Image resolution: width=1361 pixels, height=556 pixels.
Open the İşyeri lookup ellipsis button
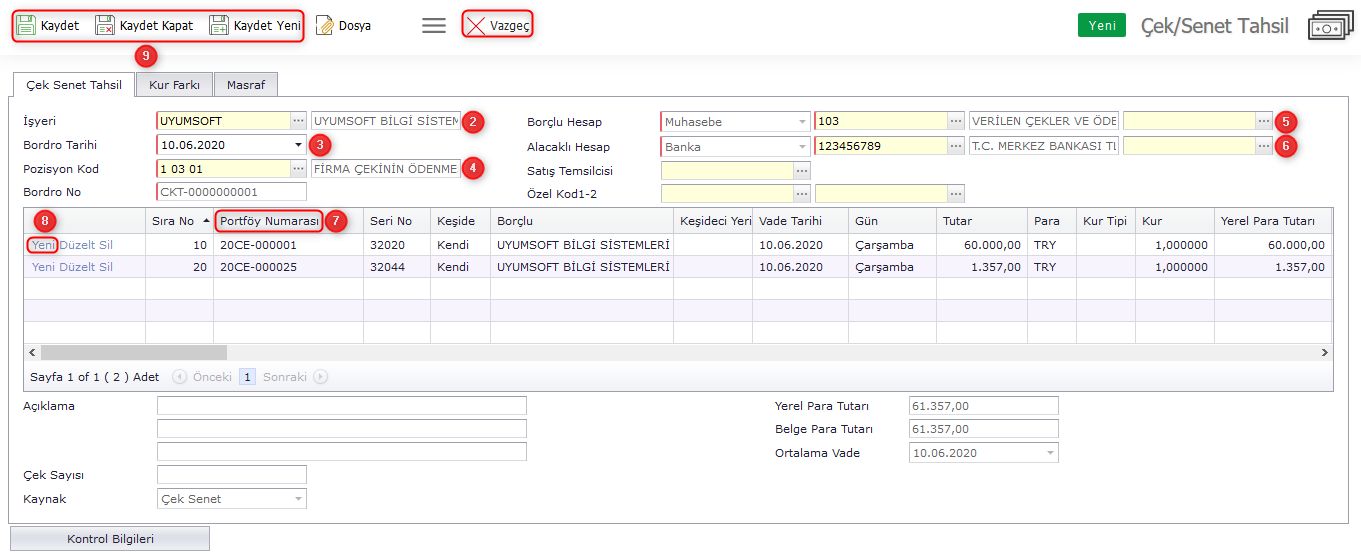click(x=298, y=121)
